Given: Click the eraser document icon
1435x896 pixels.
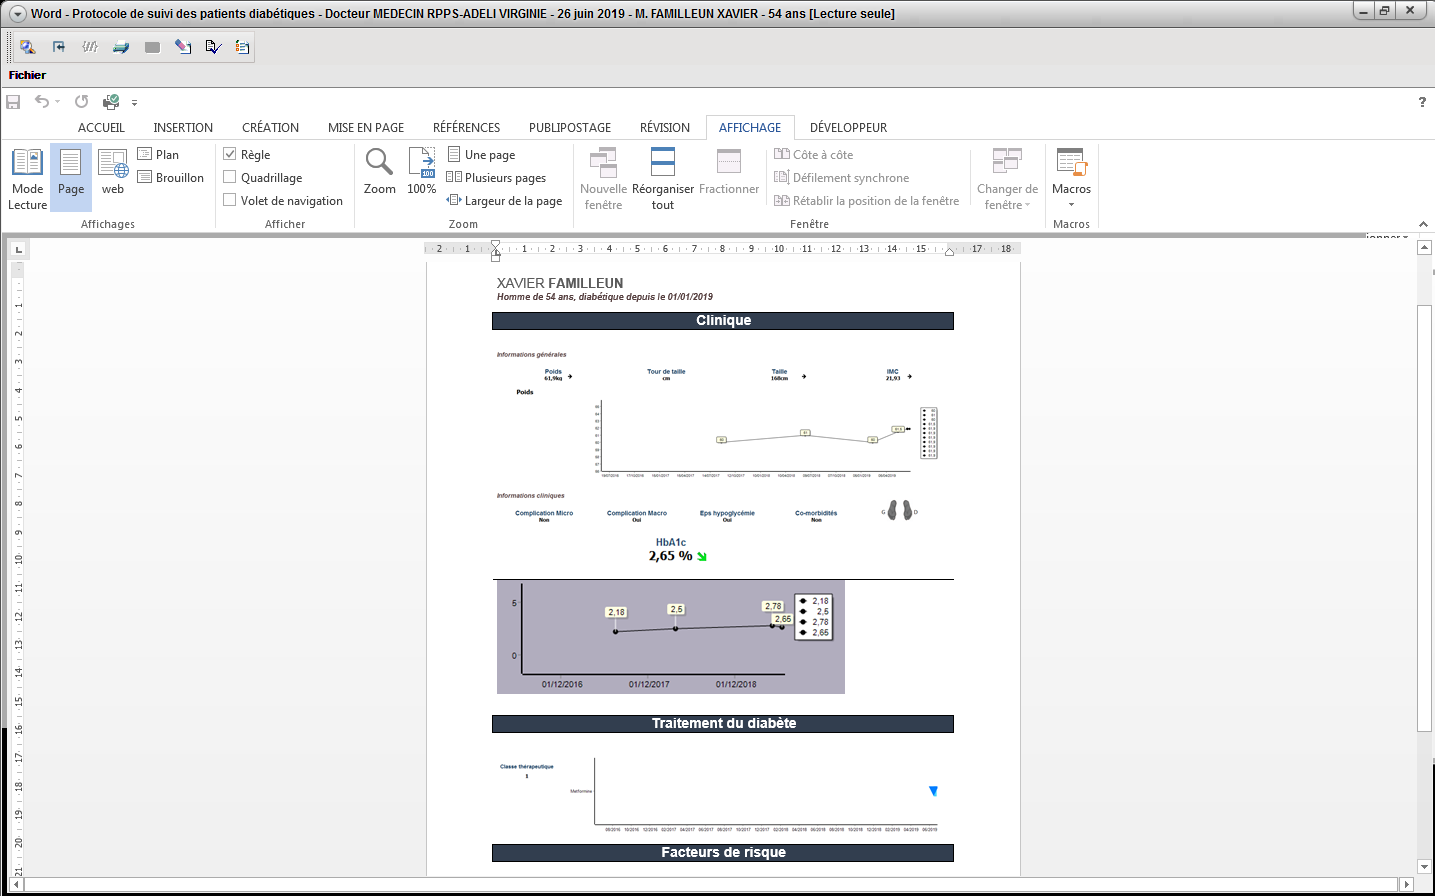Looking at the screenshot, I should pos(183,47).
